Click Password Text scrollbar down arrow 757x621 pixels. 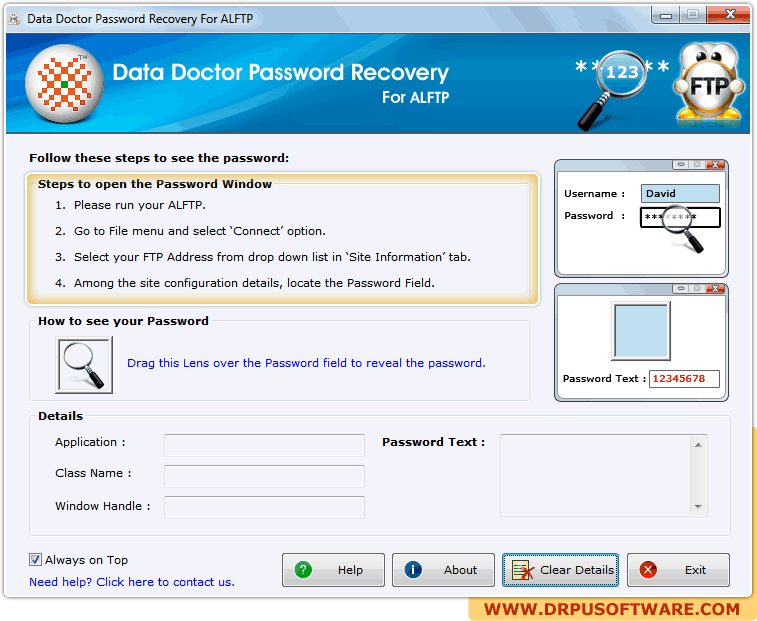[698, 507]
